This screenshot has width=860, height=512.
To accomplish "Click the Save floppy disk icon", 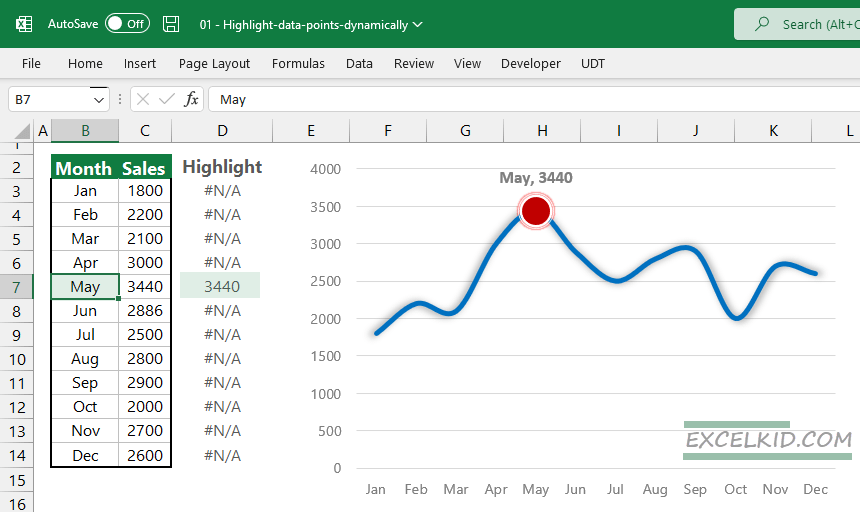I will coord(171,24).
